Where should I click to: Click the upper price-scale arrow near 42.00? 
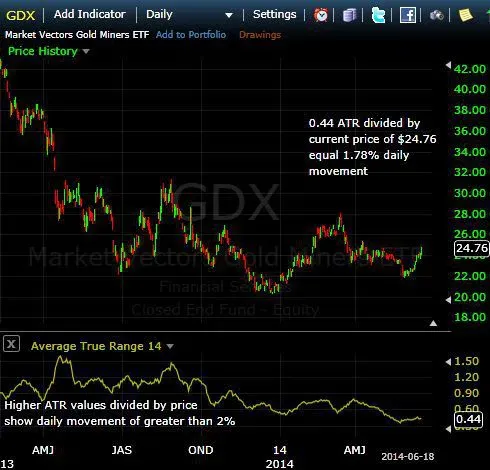[448, 65]
